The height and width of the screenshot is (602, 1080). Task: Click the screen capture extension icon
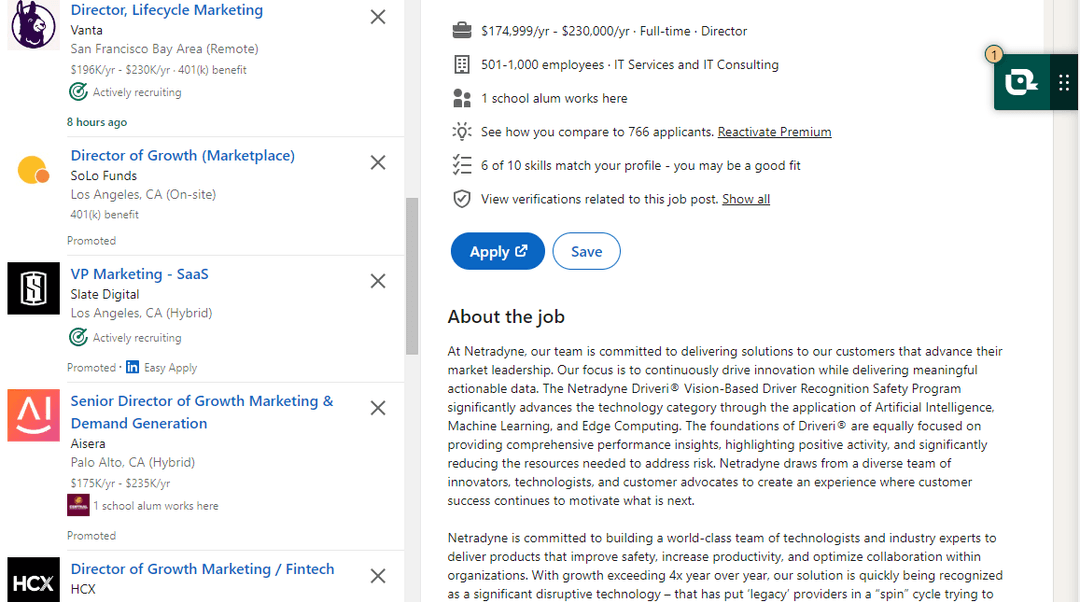[1020, 82]
